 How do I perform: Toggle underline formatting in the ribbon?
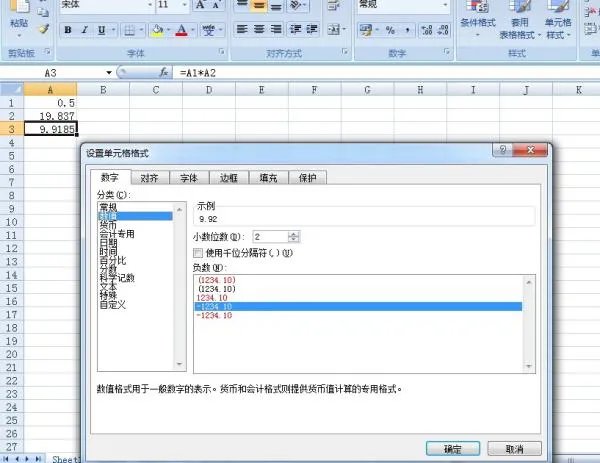tap(101, 30)
